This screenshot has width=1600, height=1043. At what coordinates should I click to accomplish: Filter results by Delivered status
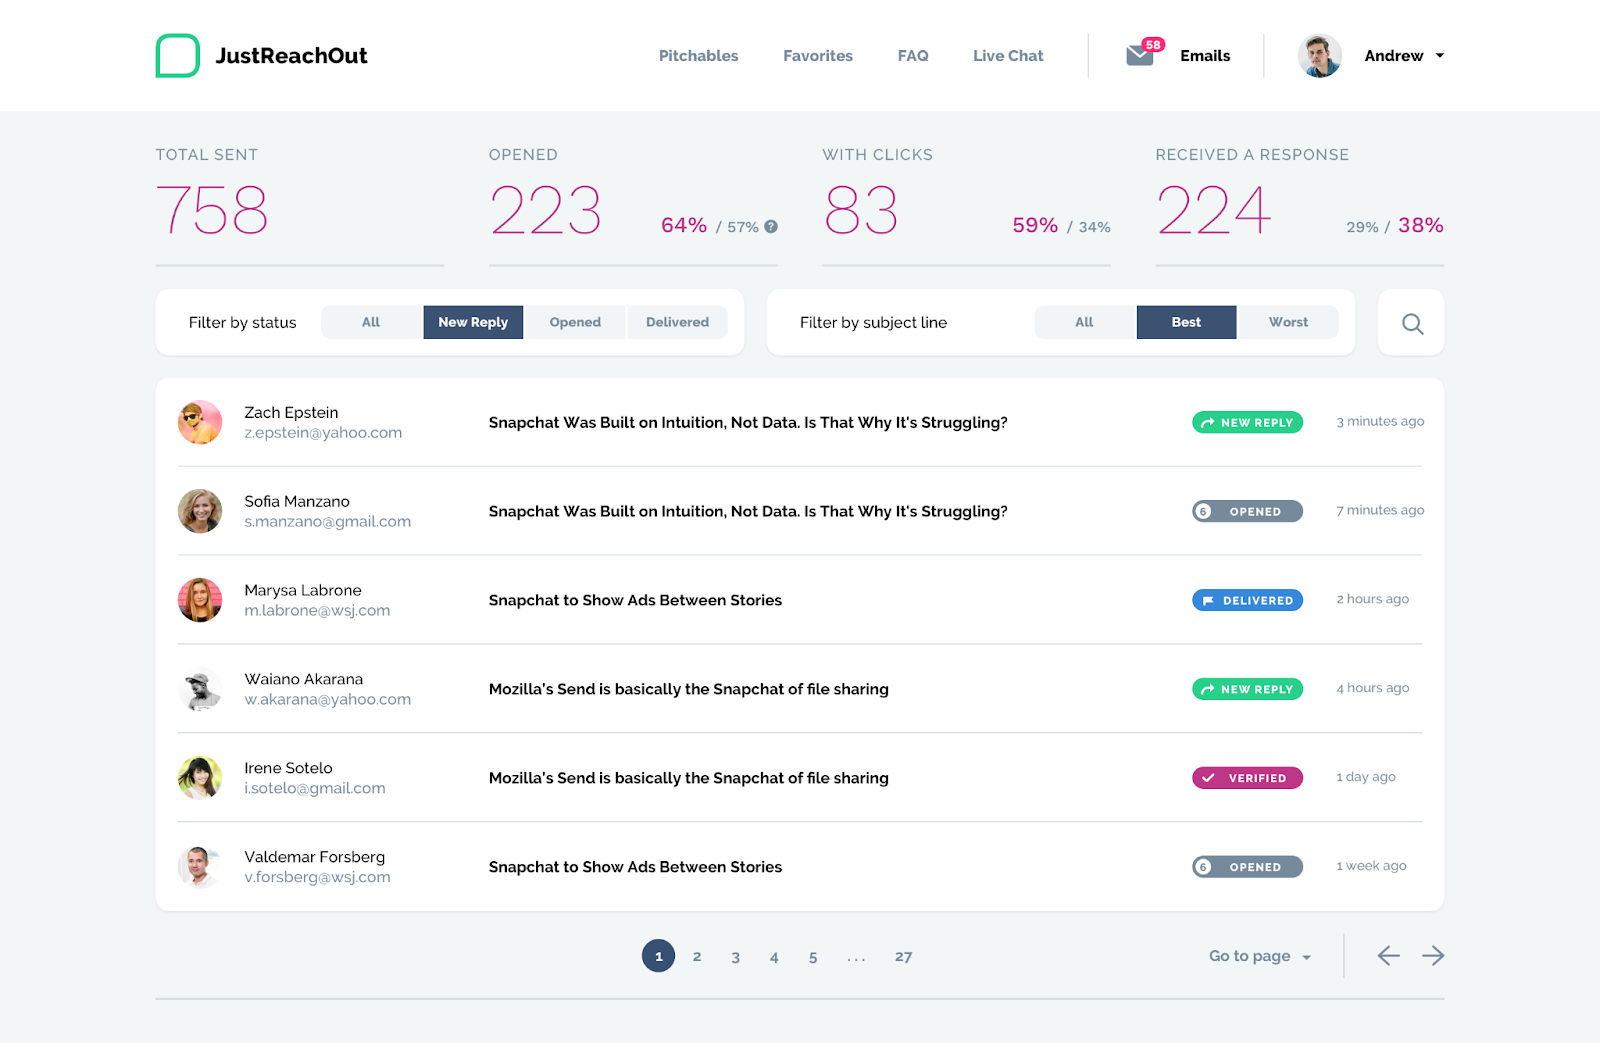point(677,322)
